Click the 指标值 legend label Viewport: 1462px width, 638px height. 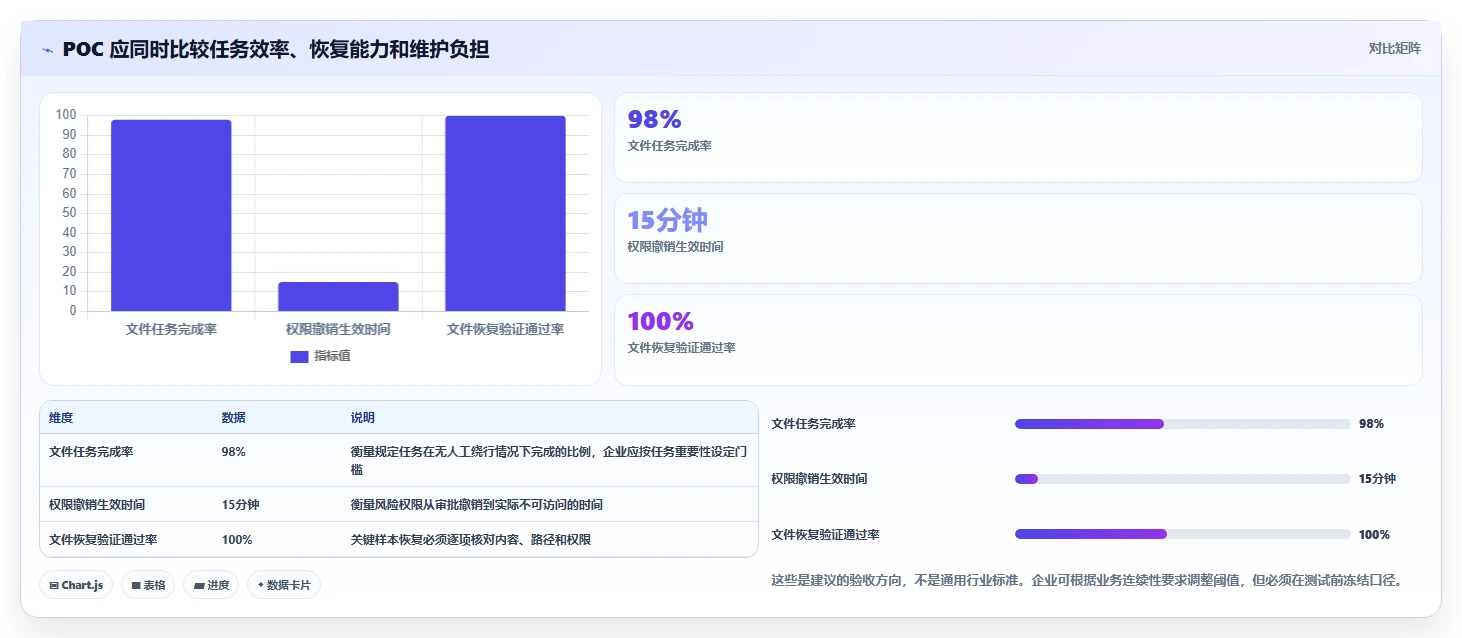point(332,357)
